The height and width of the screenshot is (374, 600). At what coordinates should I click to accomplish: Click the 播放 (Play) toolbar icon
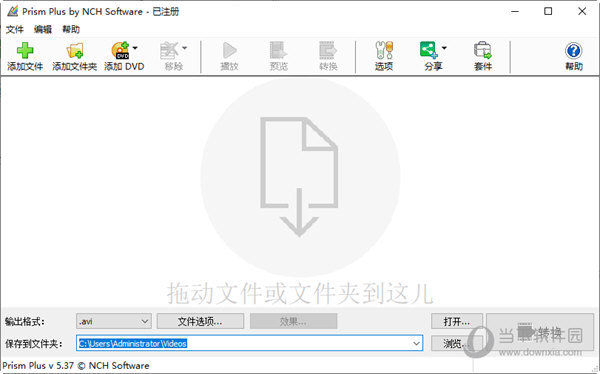coord(230,50)
